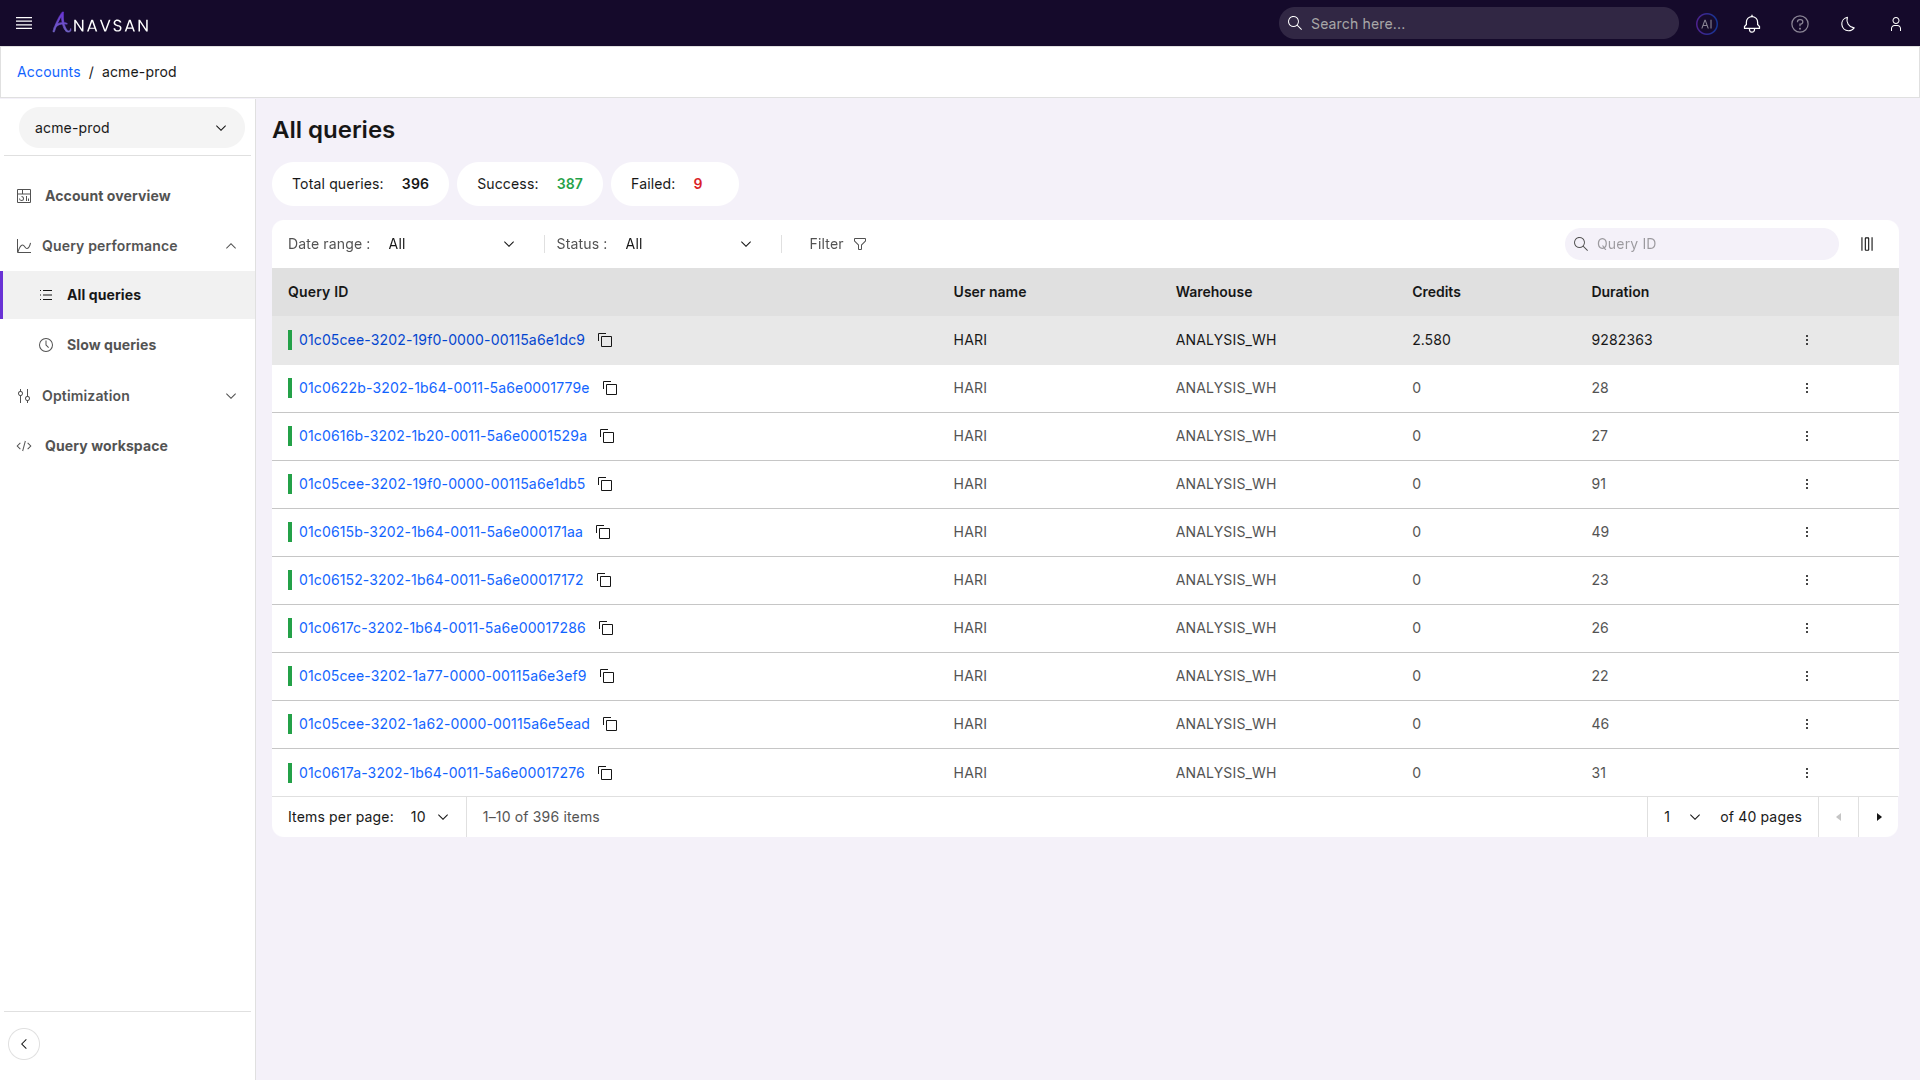Expand the Optimization sidebar section
The image size is (1920, 1080).
pyautogui.click(x=127, y=396)
